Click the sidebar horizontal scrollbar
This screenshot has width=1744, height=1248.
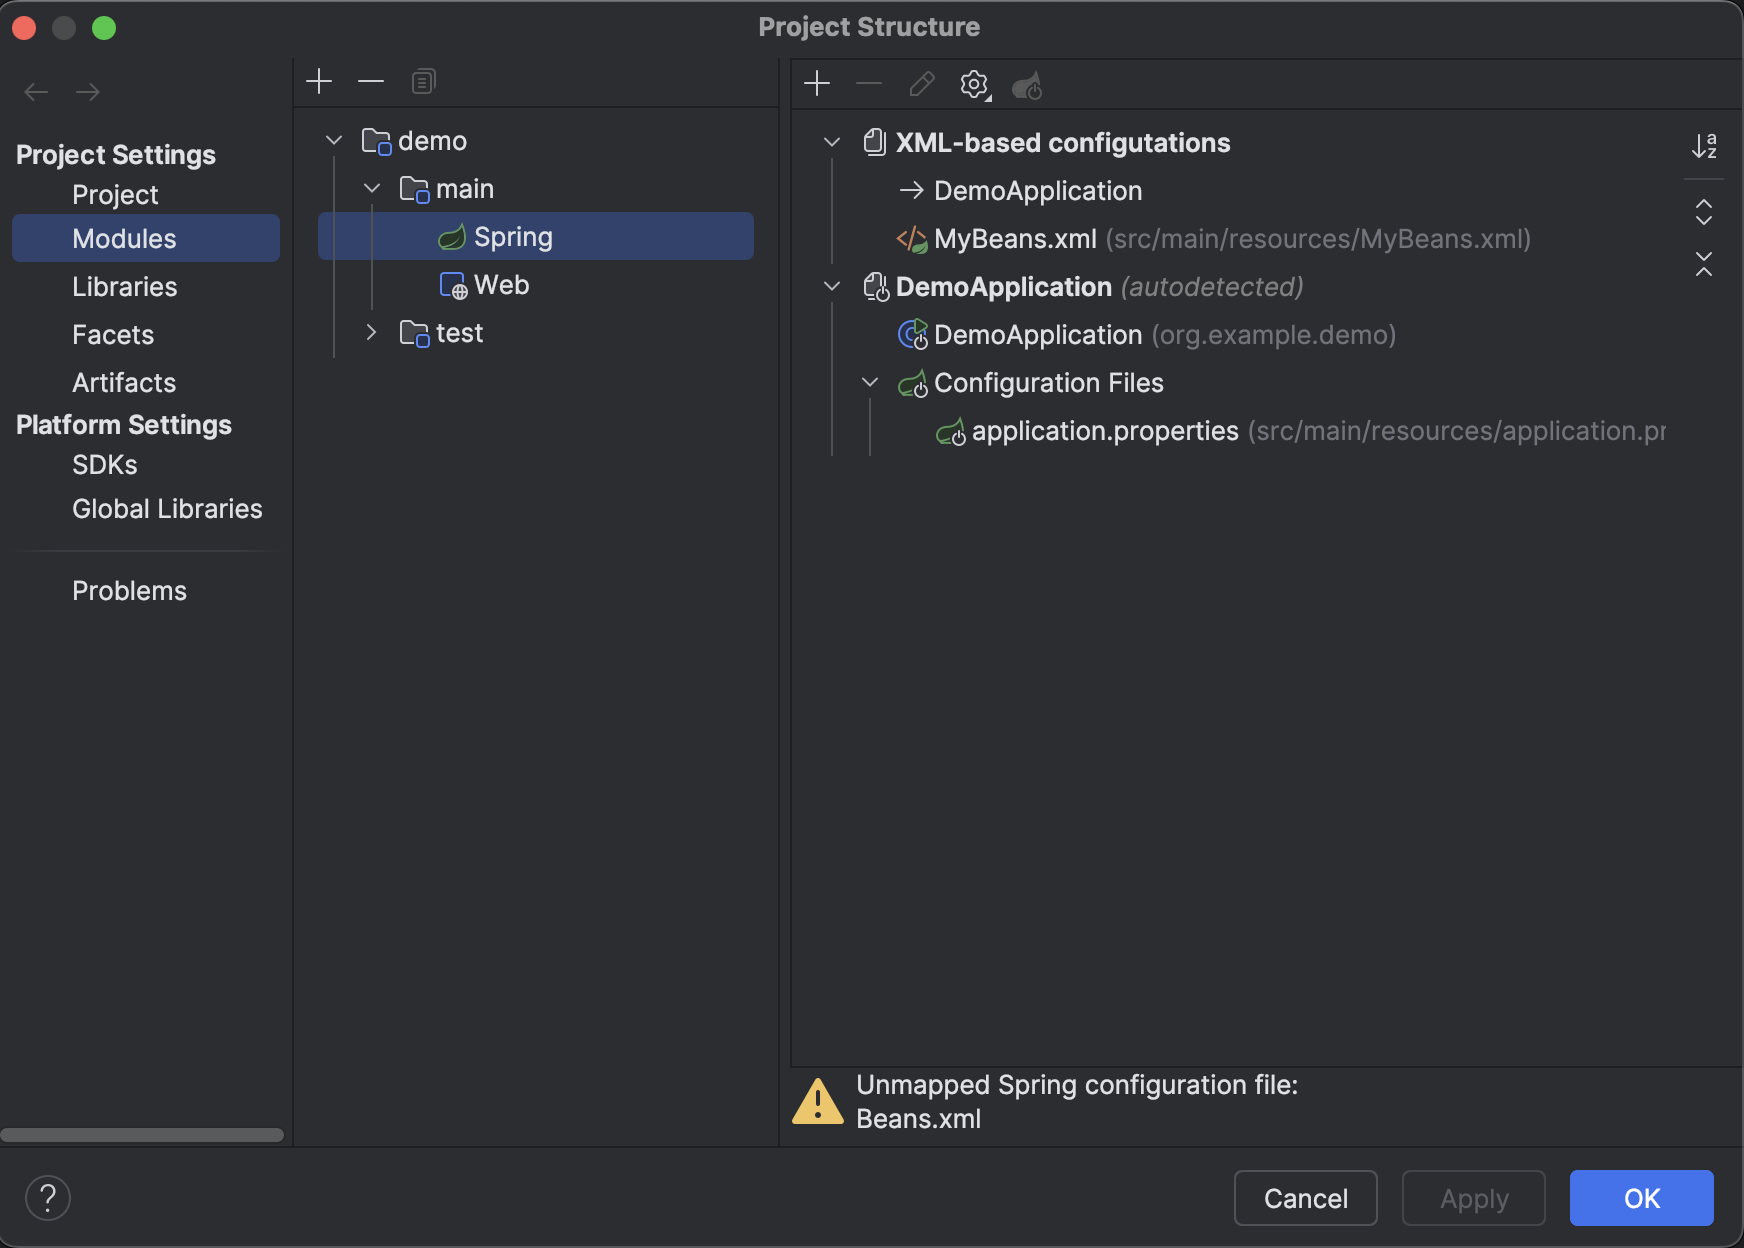(x=142, y=1135)
